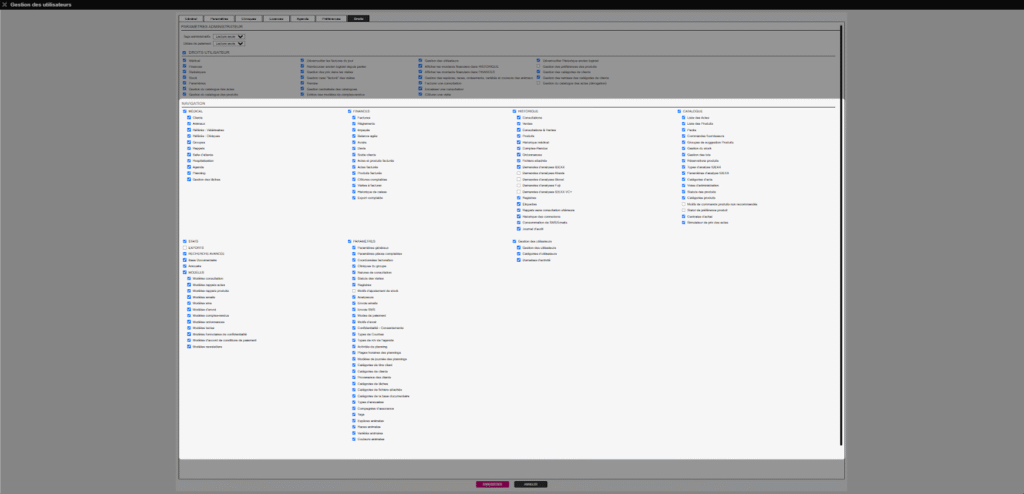Toggle the DROITS UTILISATEUR section checkbox

click(184, 52)
